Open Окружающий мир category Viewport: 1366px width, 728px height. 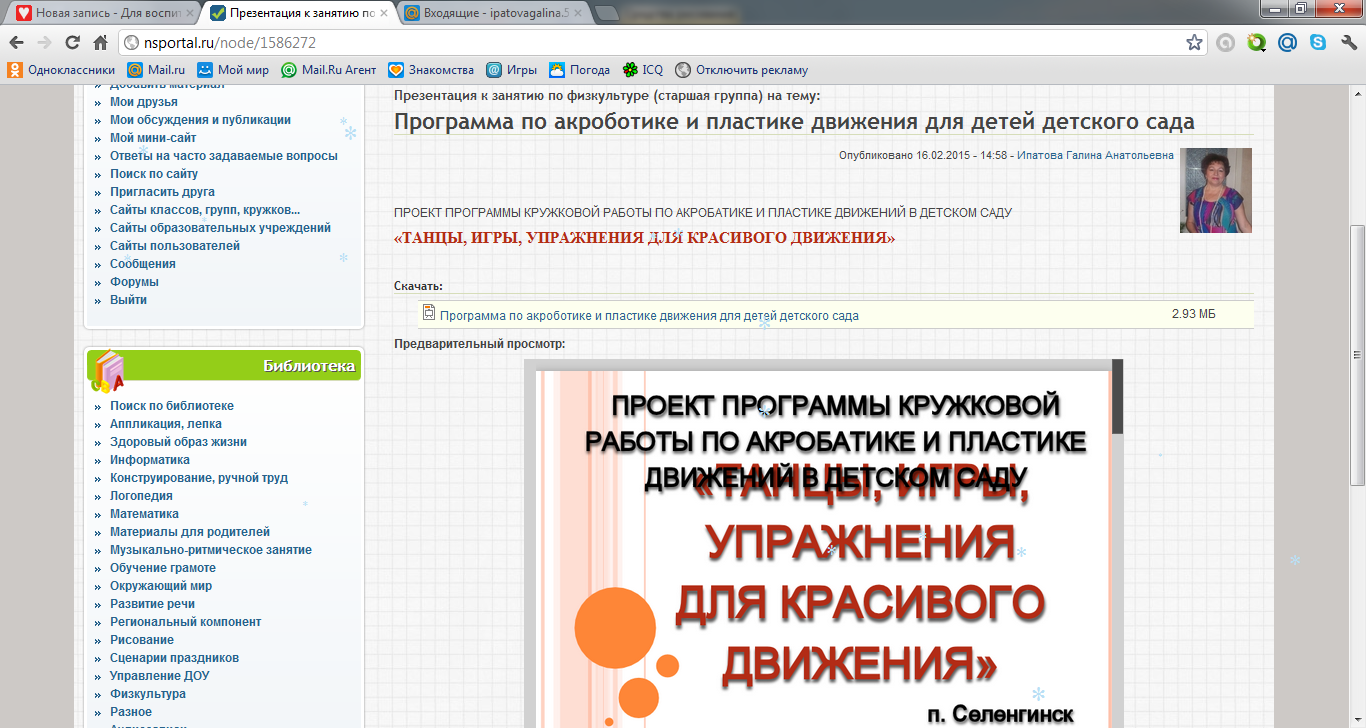click(161, 586)
